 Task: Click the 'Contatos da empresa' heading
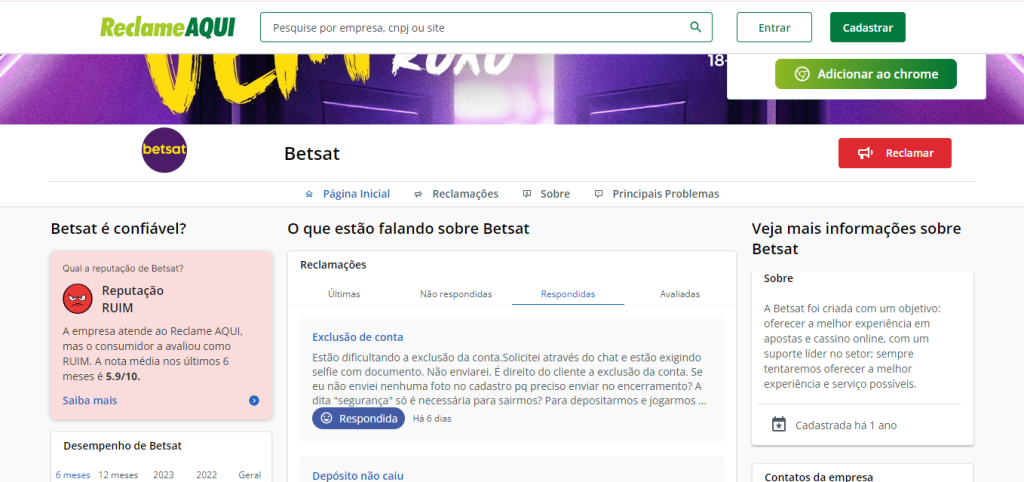click(x=818, y=477)
